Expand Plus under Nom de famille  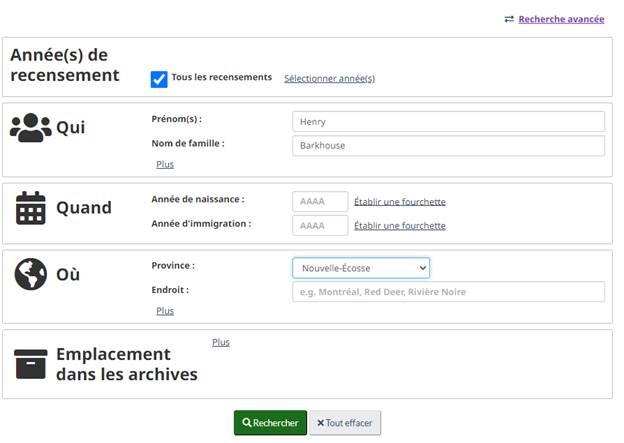point(165,164)
